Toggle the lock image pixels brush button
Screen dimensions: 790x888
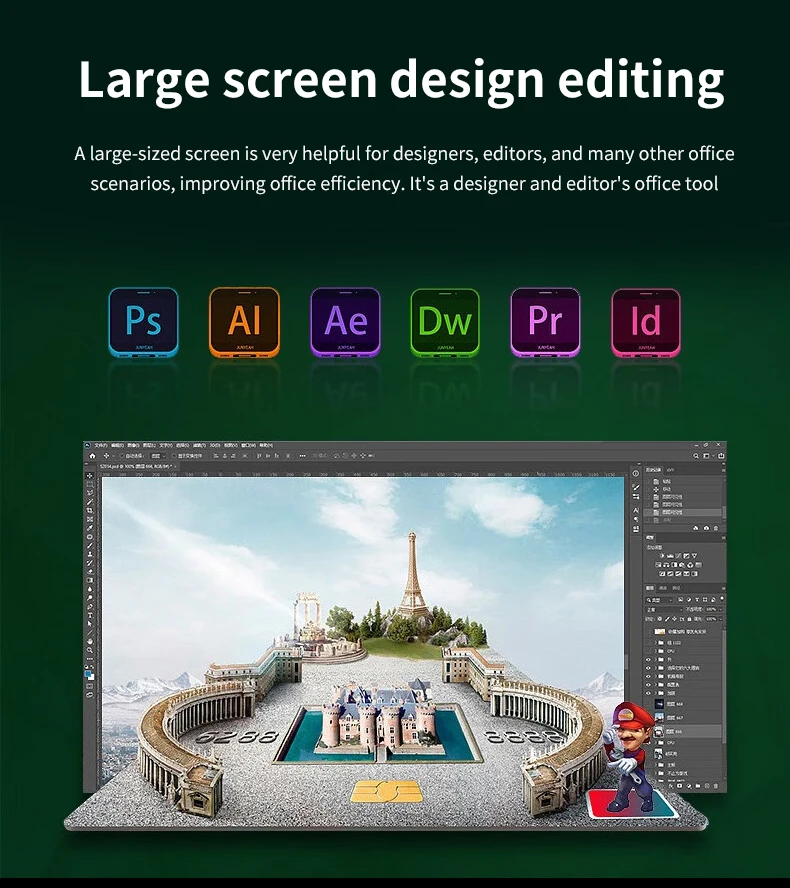pyautogui.click(x=667, y=618)
